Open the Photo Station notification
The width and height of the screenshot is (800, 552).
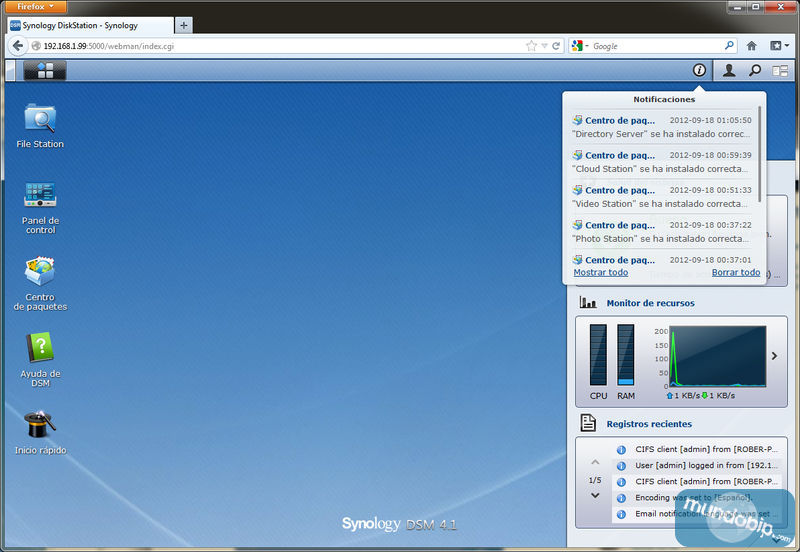click(x=662, y=232)
